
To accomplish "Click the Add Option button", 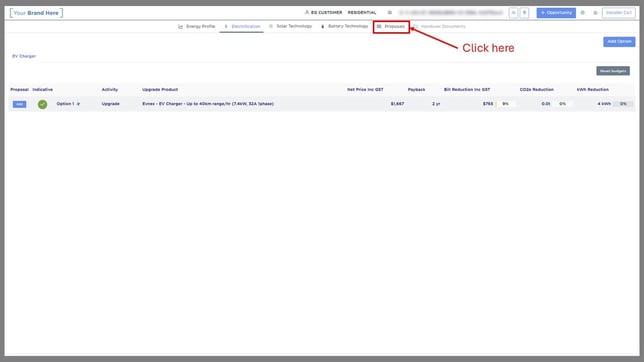I will coord(619,42).
